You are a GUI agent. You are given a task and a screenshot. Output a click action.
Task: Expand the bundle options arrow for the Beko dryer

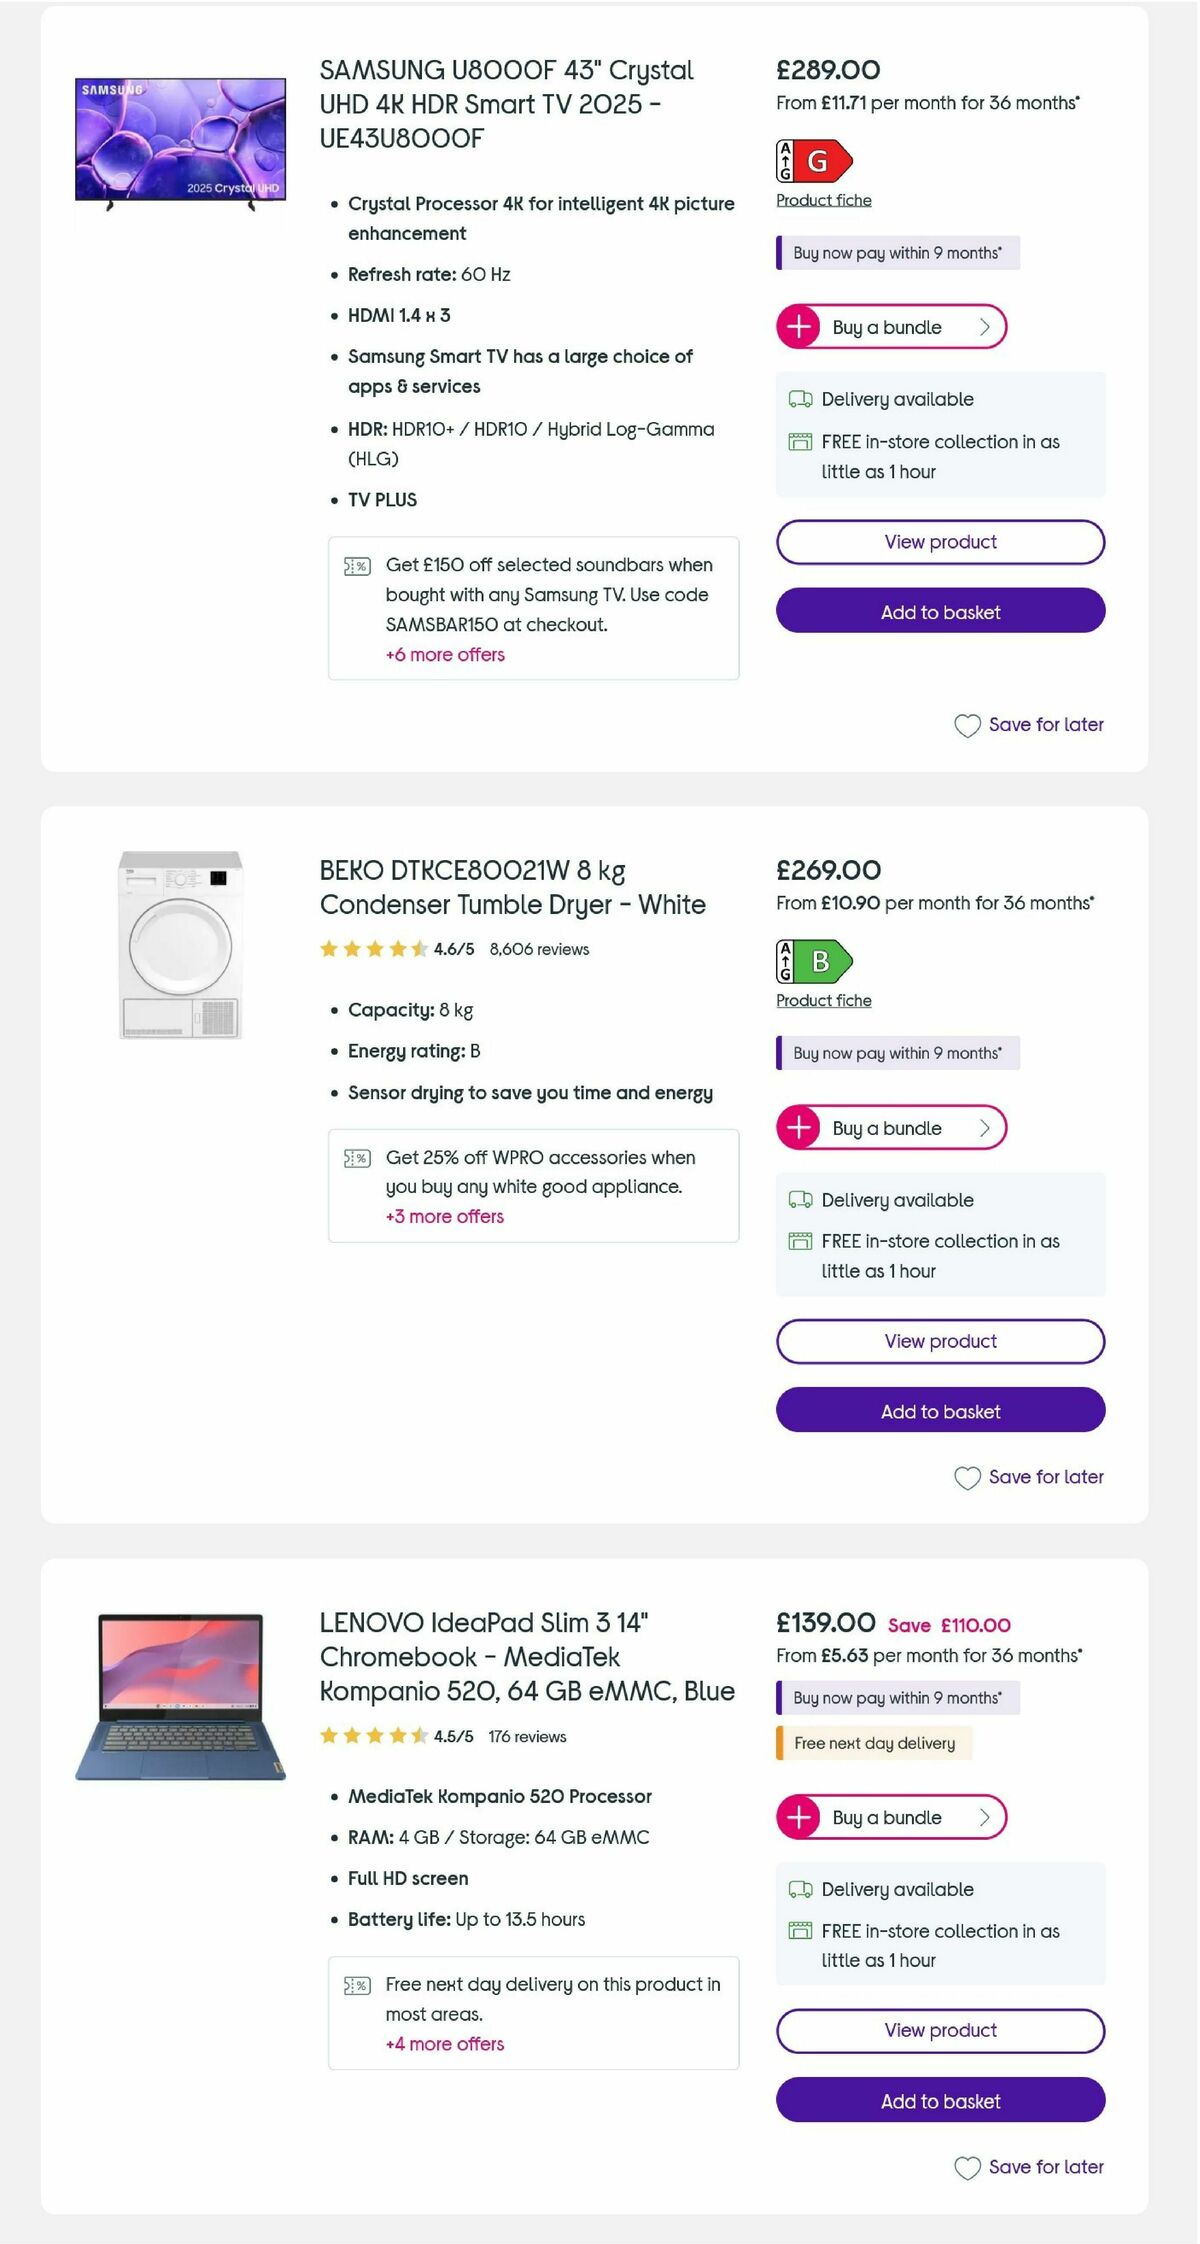click(984, 1128)
